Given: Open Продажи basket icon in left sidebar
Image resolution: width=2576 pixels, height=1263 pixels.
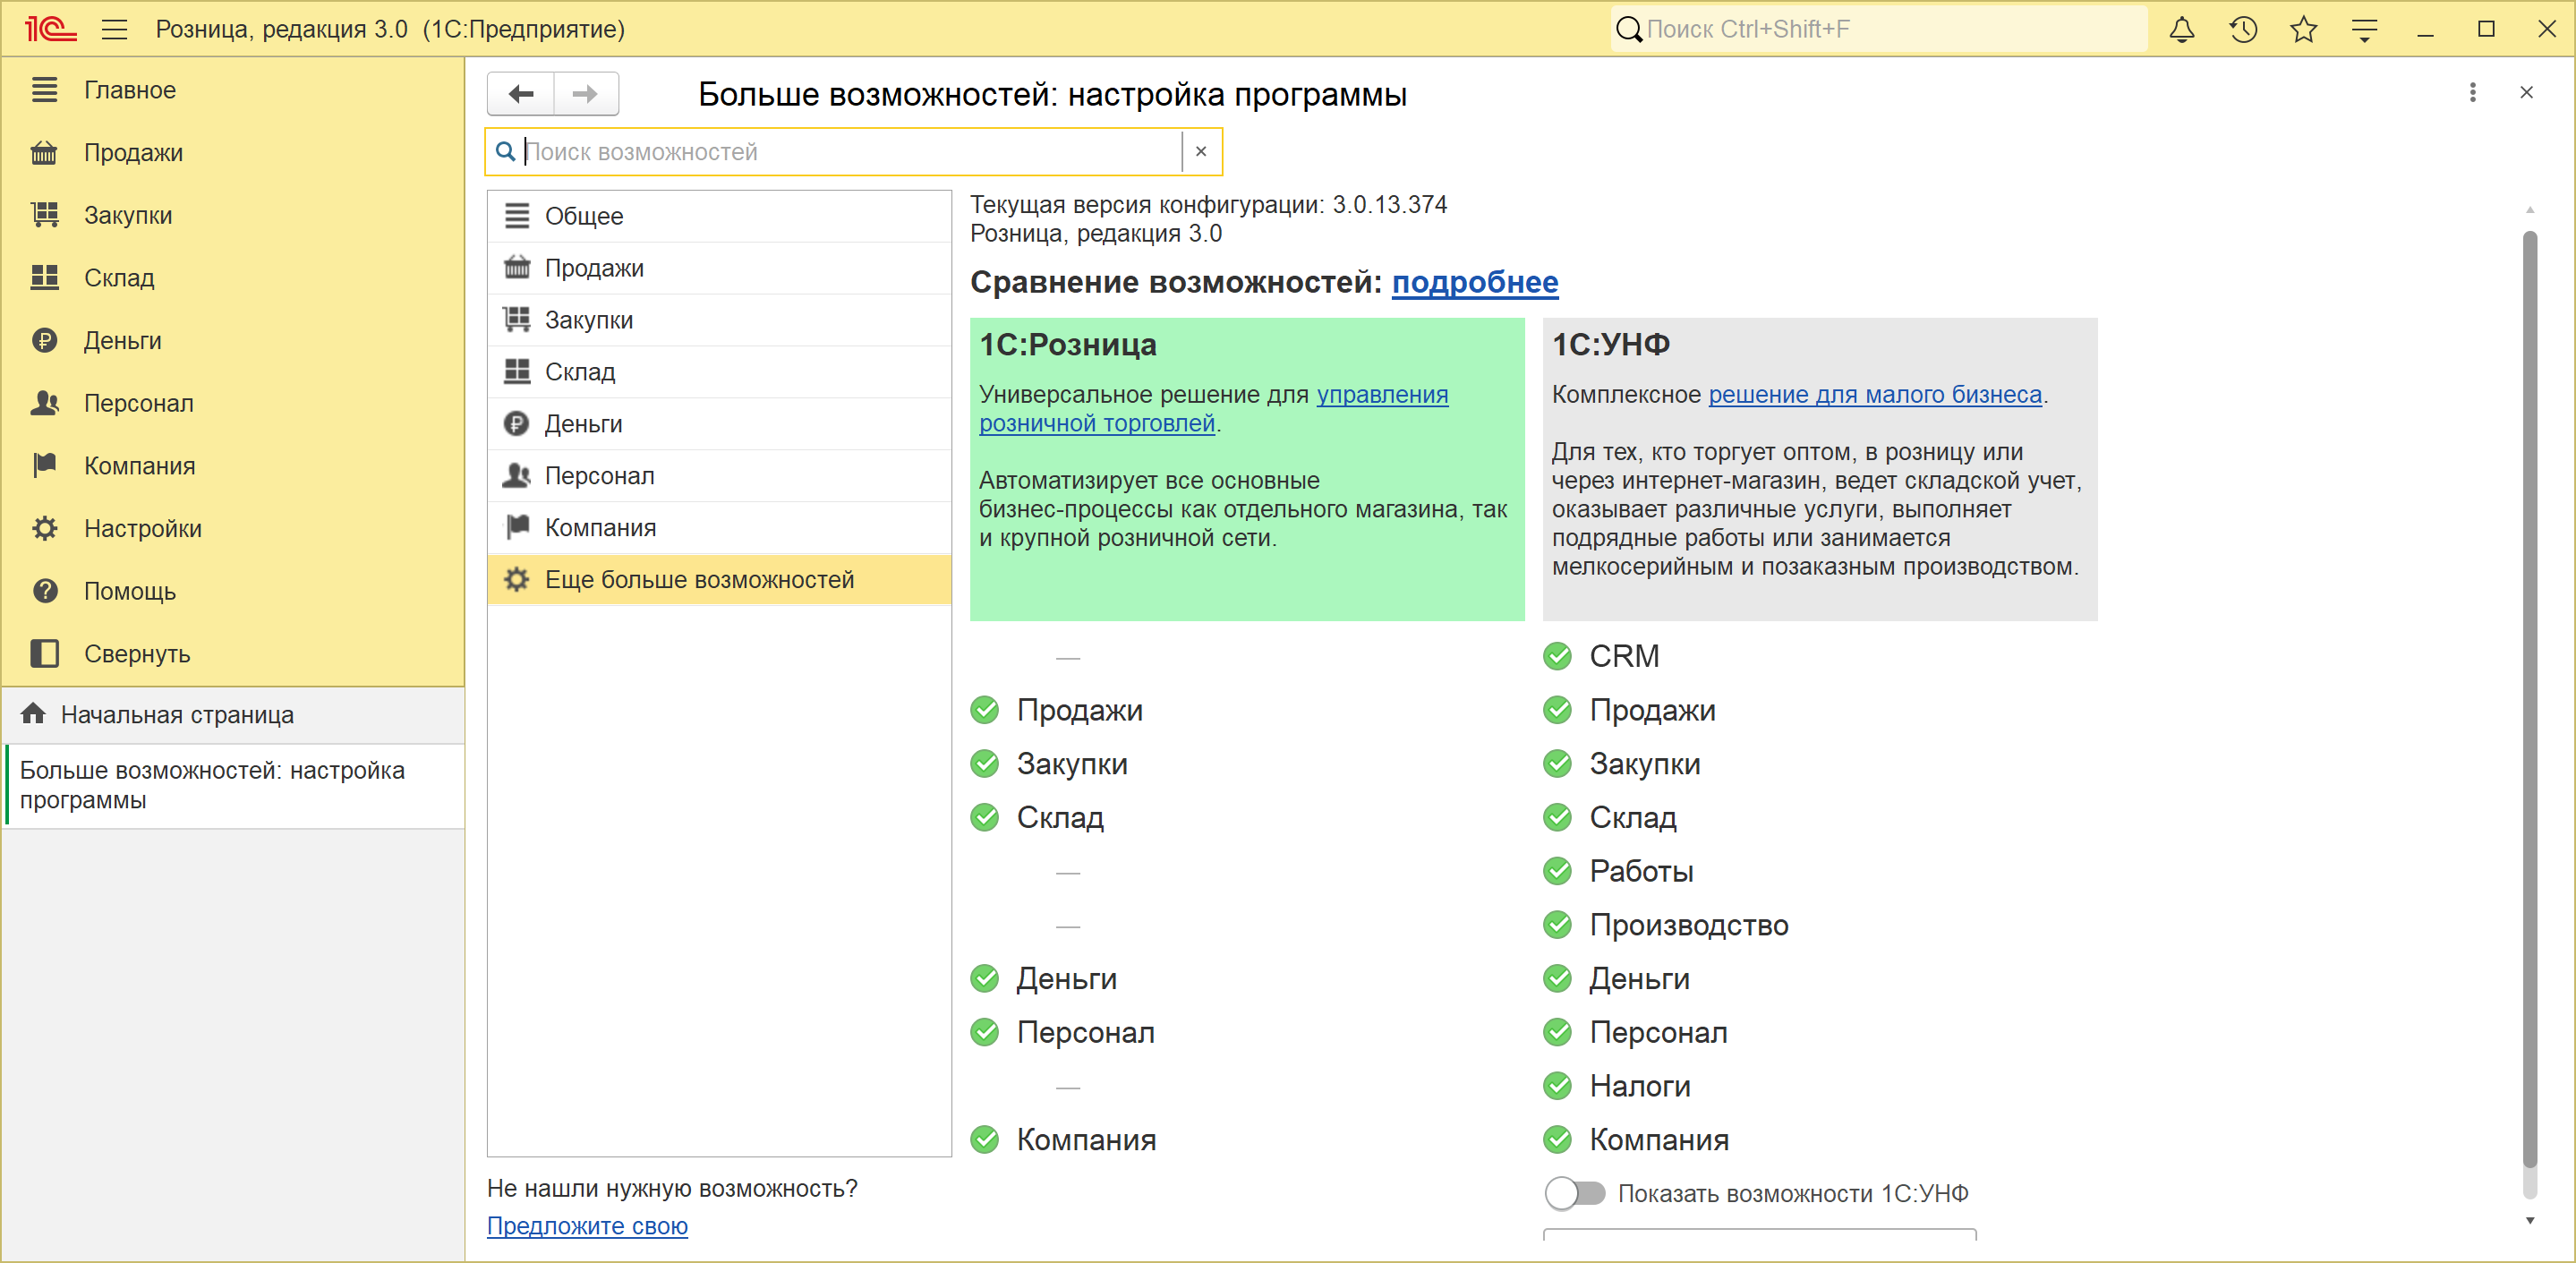Looking at the screenshot, I should coord(44,153).
